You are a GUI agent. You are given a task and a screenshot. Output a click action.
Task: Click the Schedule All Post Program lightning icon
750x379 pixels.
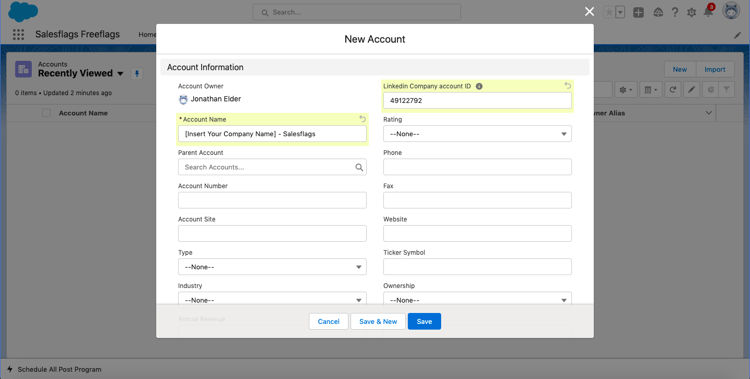pos(10,369)
